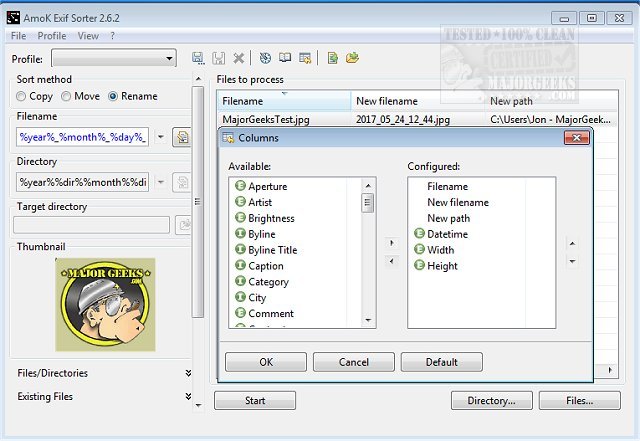Remove configured column with left arrow
Image resolution: width=640 pixels, height=441 pixels.
coord(392,261)
